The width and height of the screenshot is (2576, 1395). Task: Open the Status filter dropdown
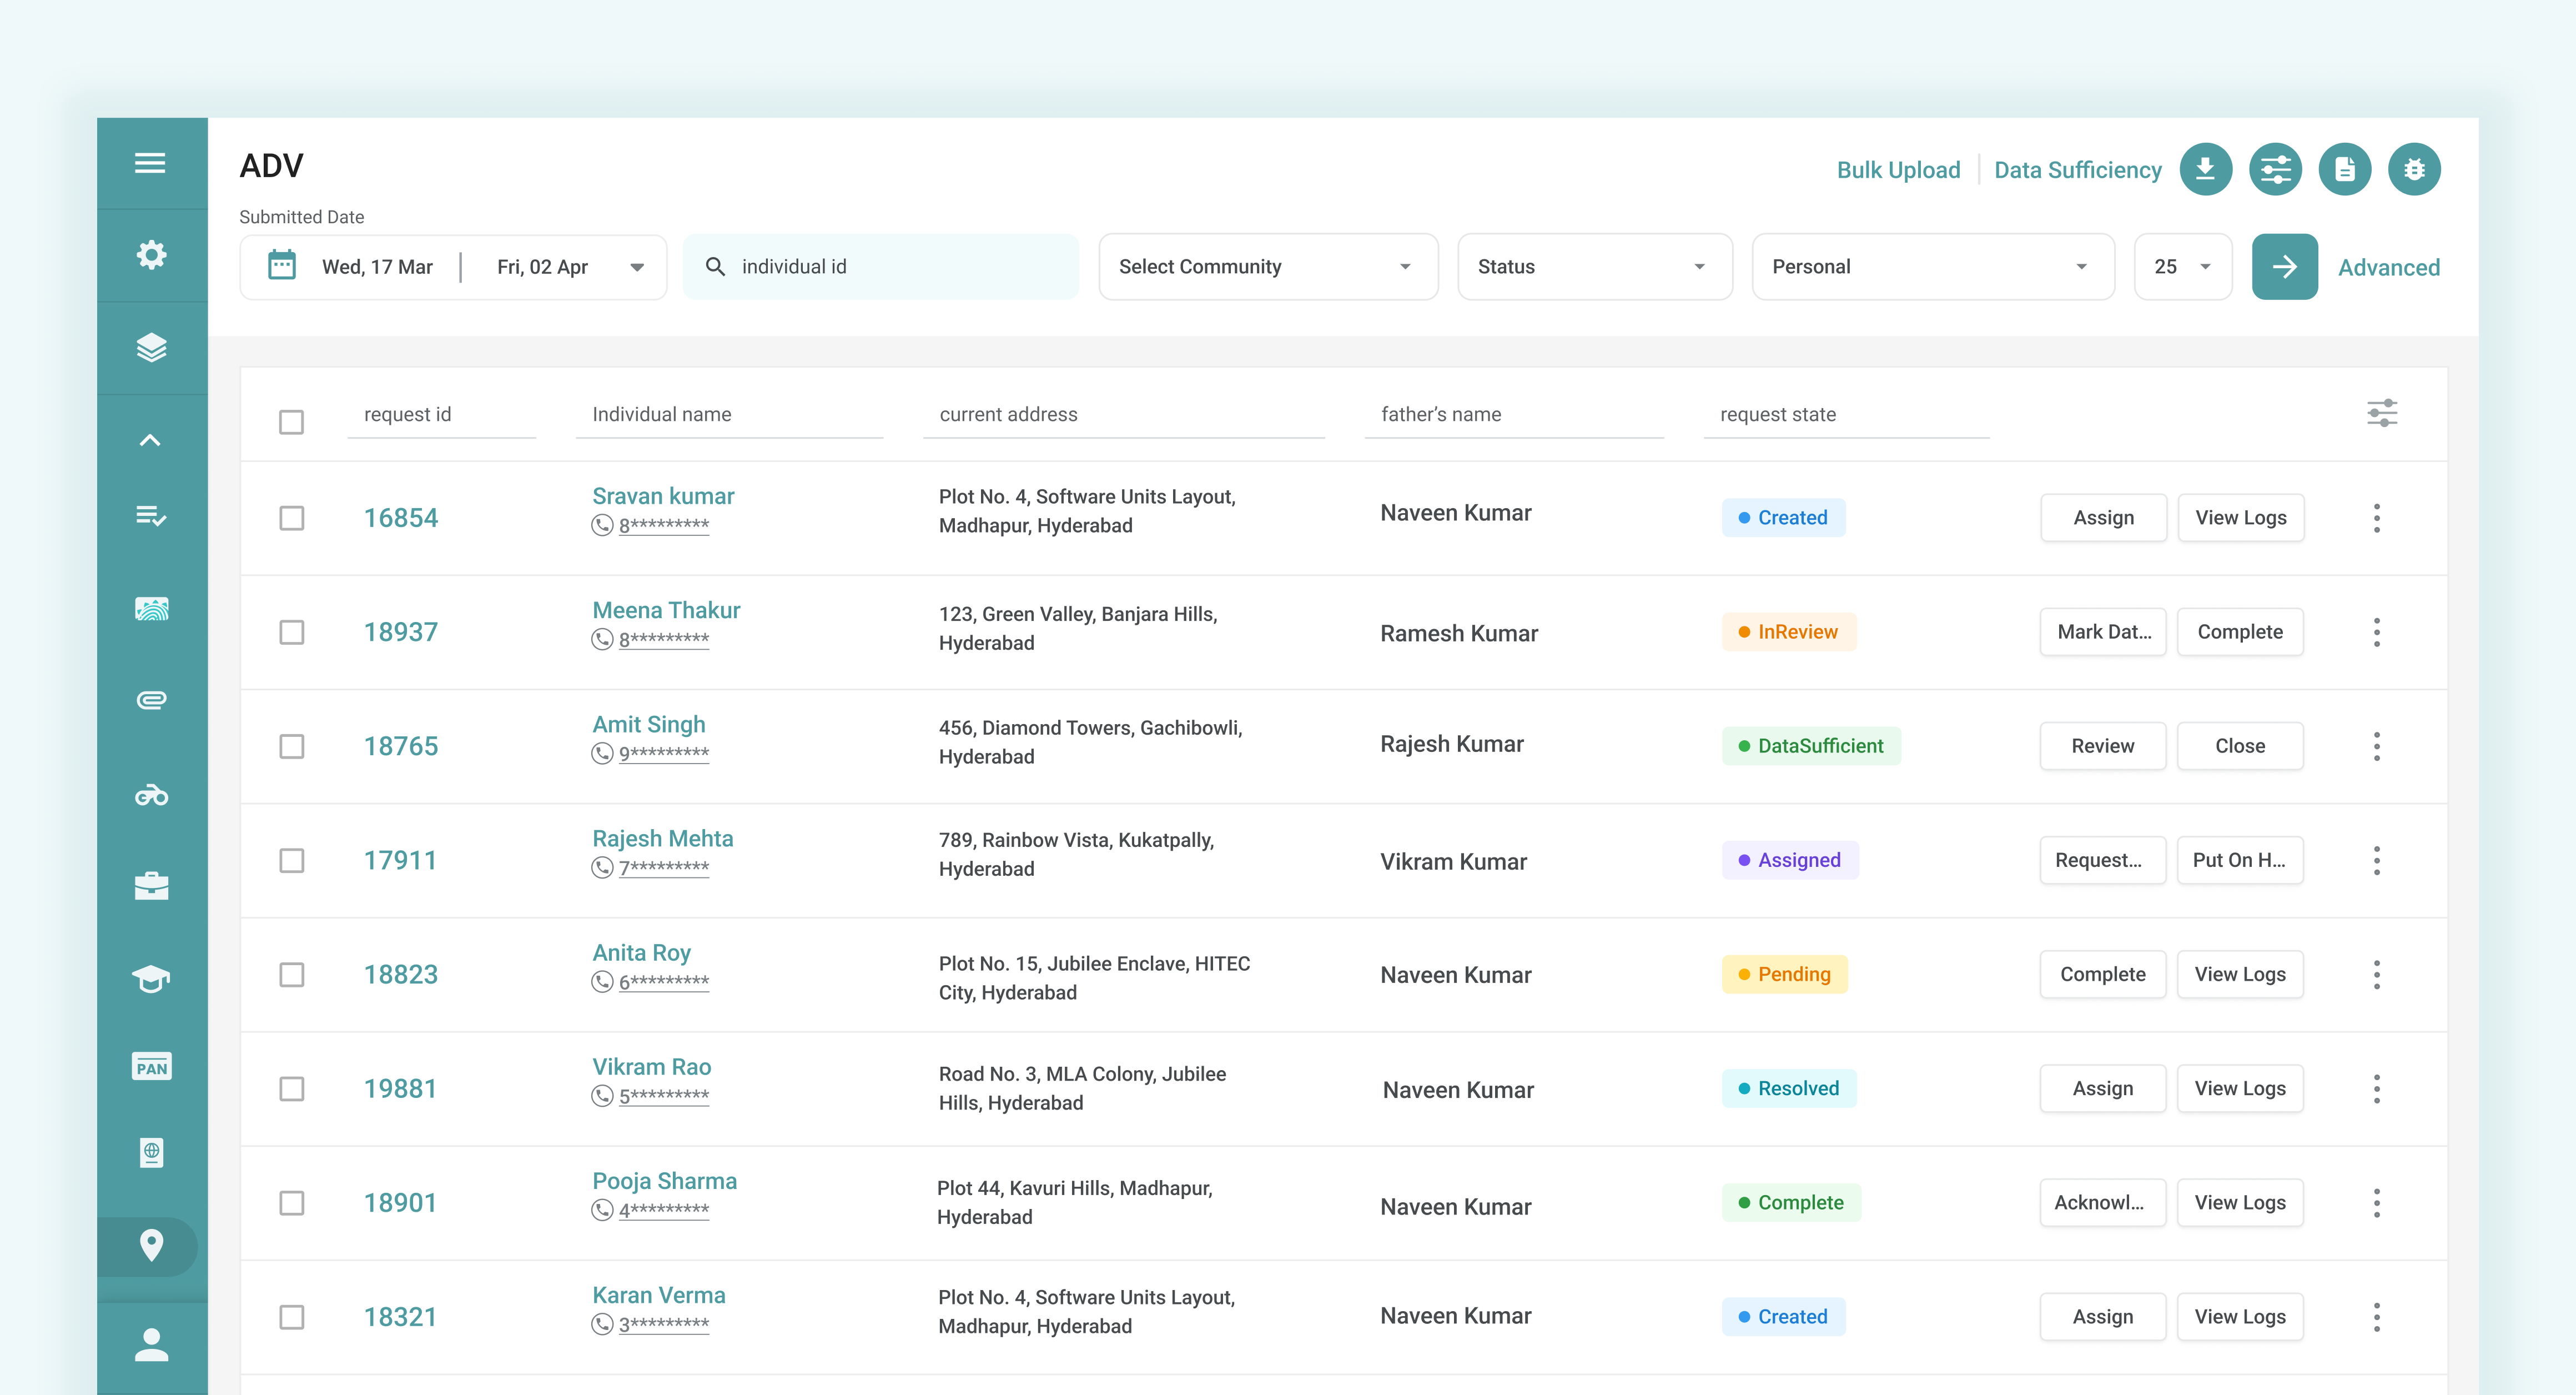(x=1594, y=266)
